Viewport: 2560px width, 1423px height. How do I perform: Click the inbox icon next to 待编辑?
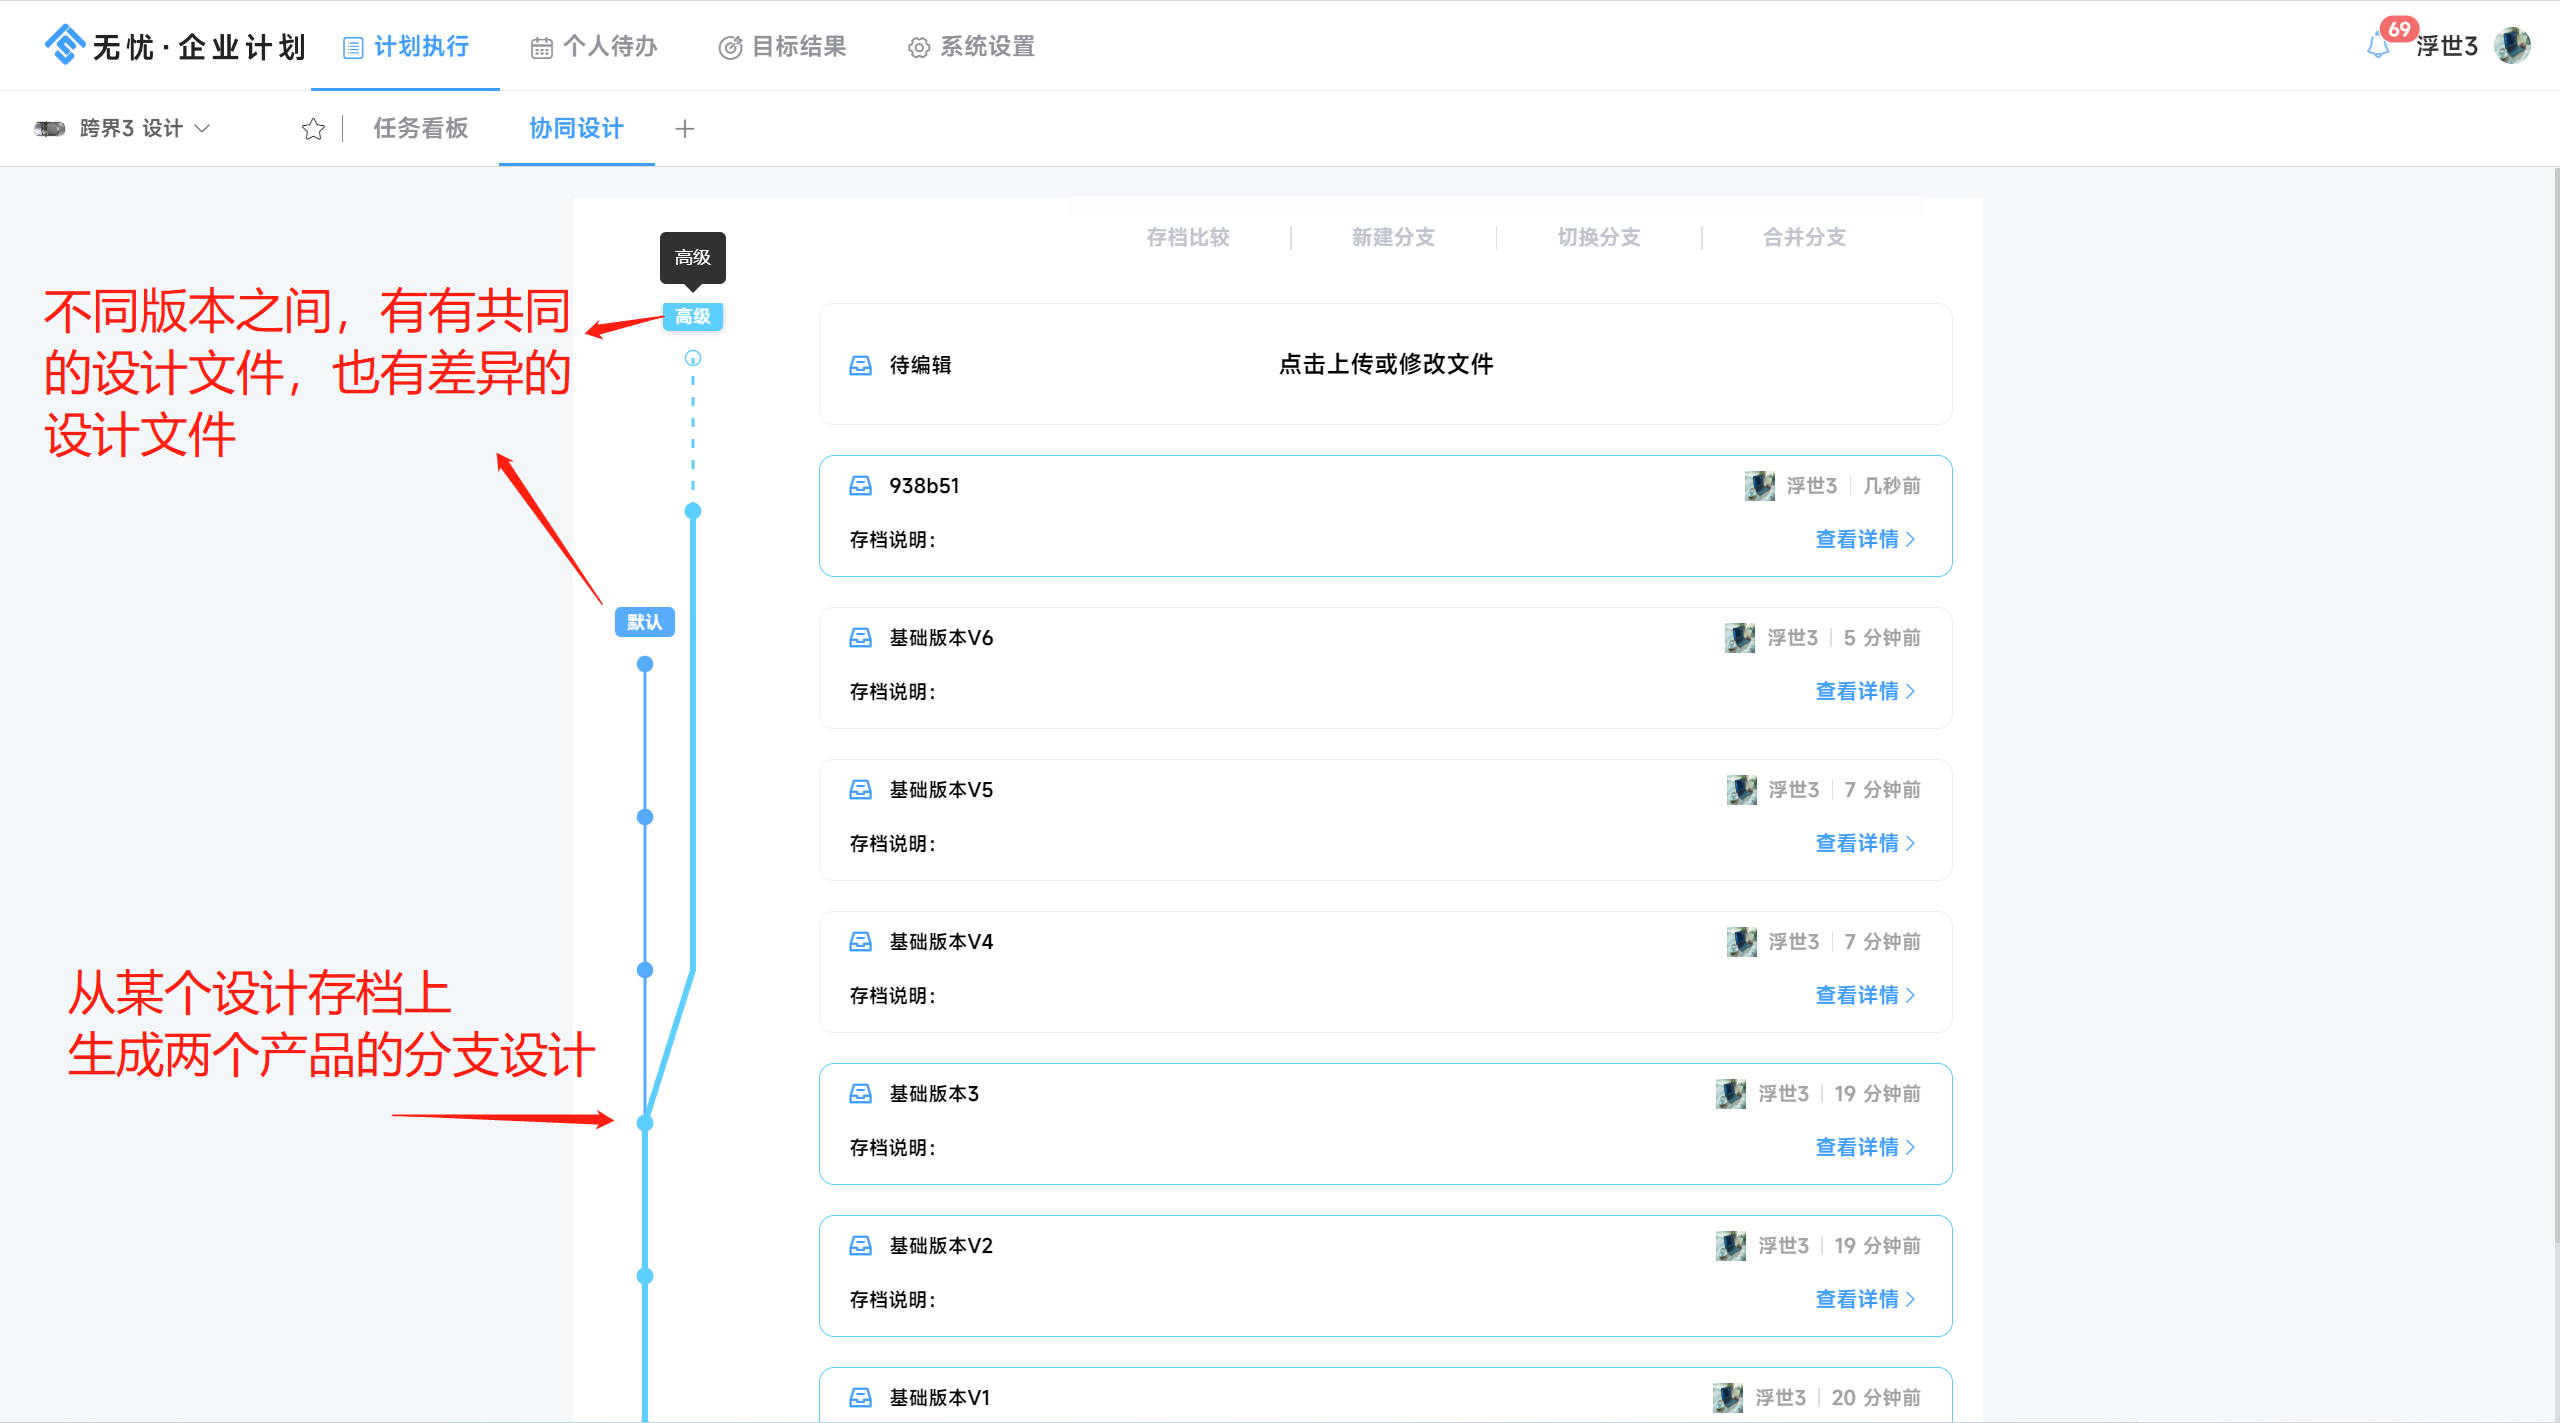(x=860, y=365)
